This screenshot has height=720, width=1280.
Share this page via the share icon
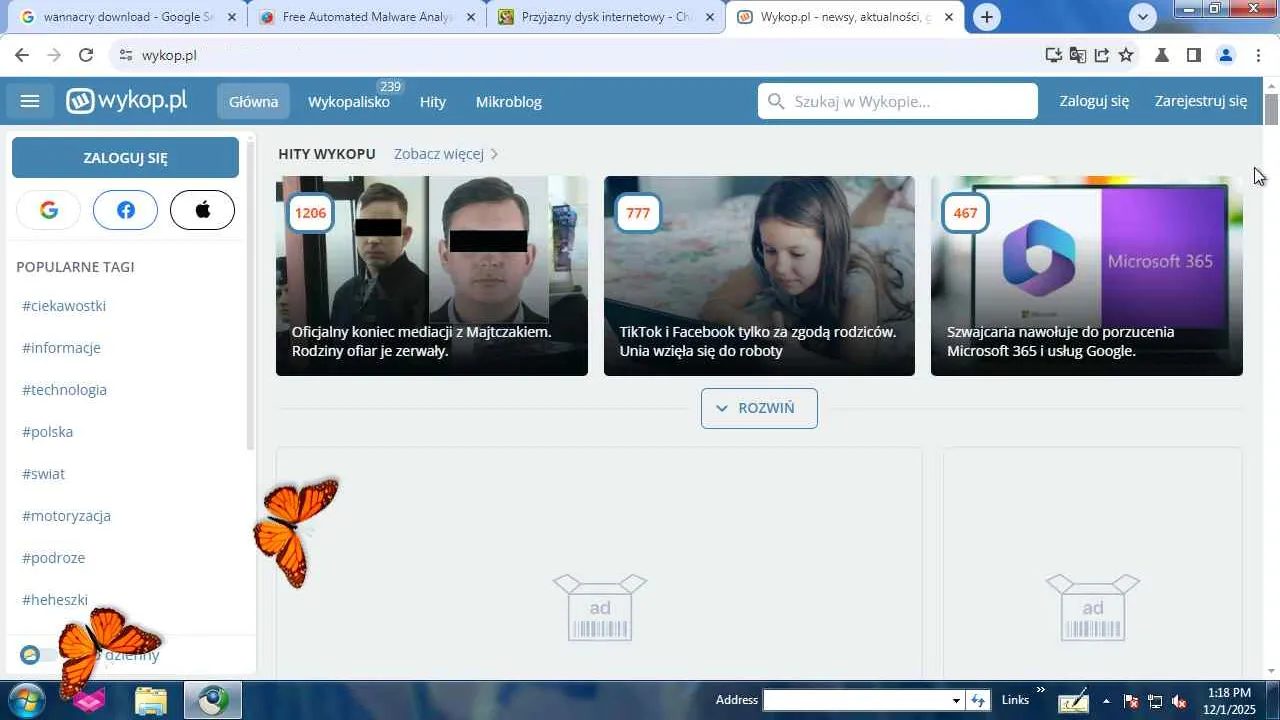click(1102, 55)
